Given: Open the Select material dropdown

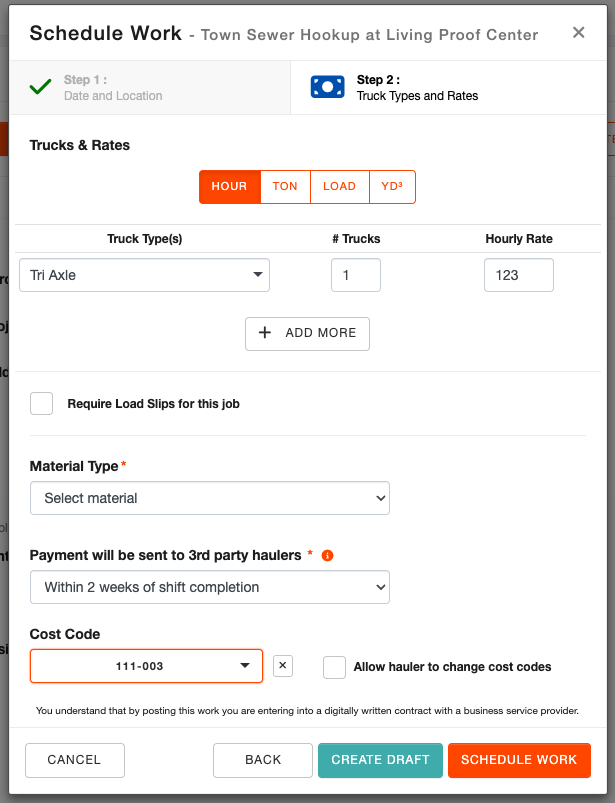Looking at the screenshot, I should click(x=209, y=498).
